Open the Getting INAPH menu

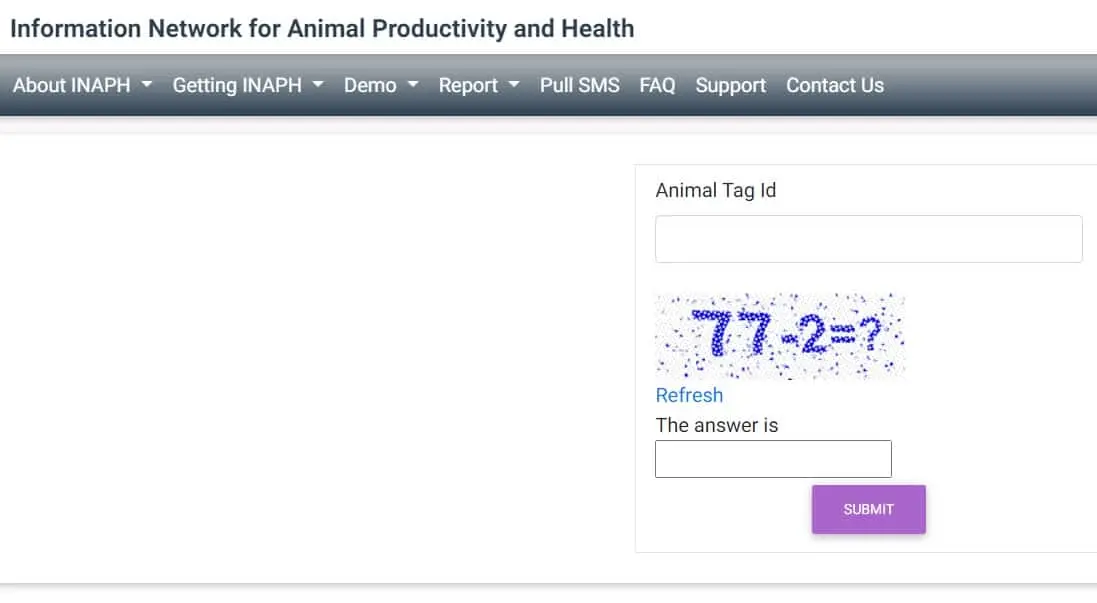[237, 86]
